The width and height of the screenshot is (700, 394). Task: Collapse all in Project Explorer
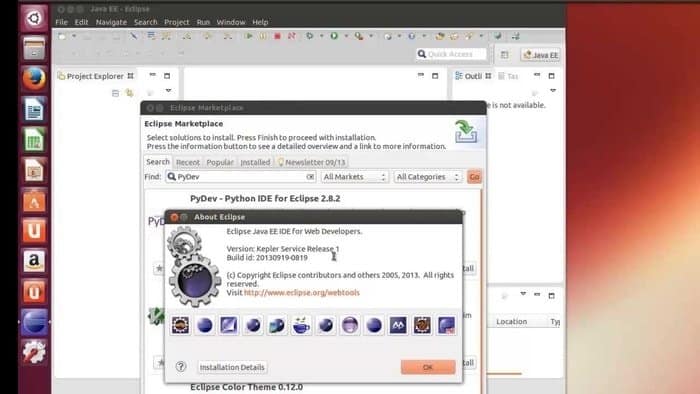click(116, 93)
